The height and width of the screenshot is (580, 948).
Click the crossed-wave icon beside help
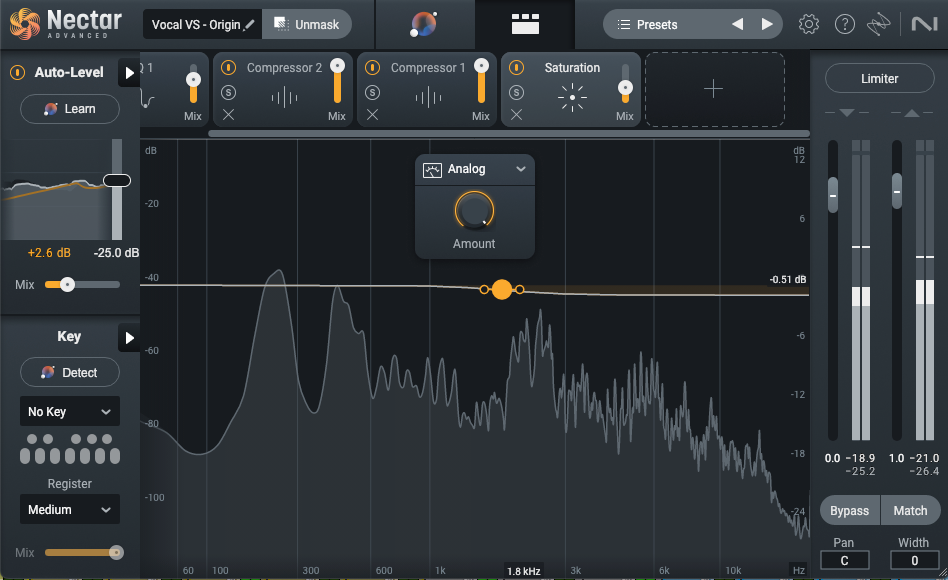pyautogui.click(x=878, y=24)
